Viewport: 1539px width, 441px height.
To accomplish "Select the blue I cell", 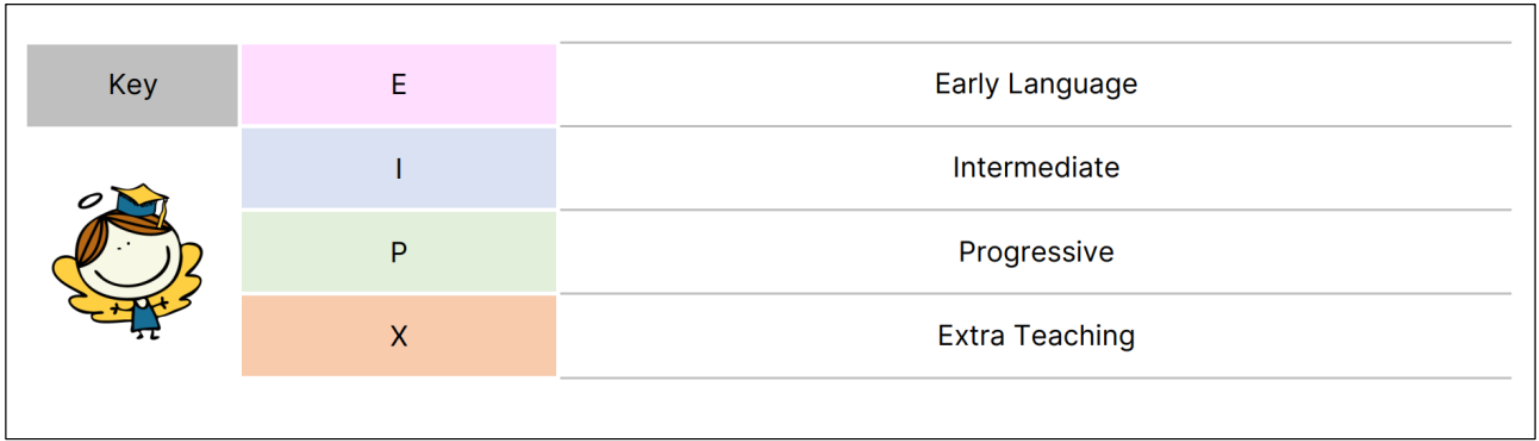I will [398, 168].
